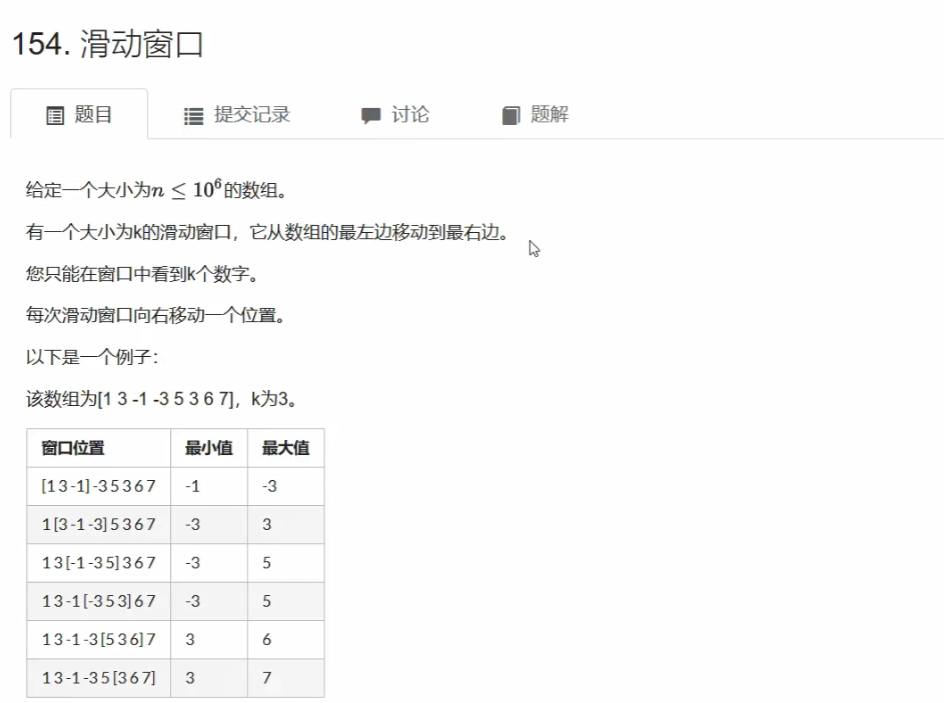The image size is (944, 703).
Task: Click the 窗口位置 column header
Action: point(73,448)
